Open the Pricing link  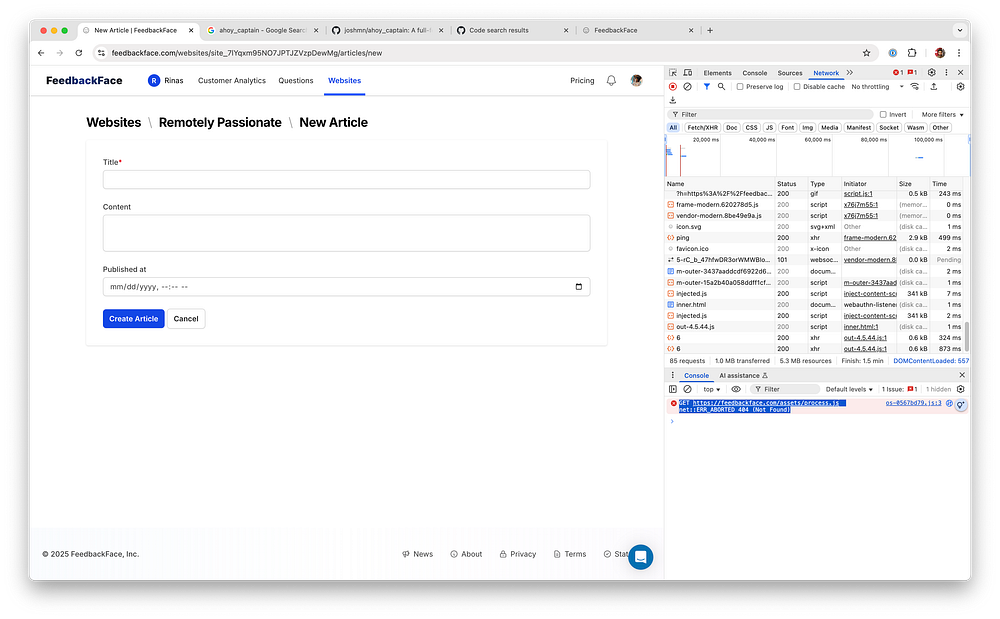(582, 81)
